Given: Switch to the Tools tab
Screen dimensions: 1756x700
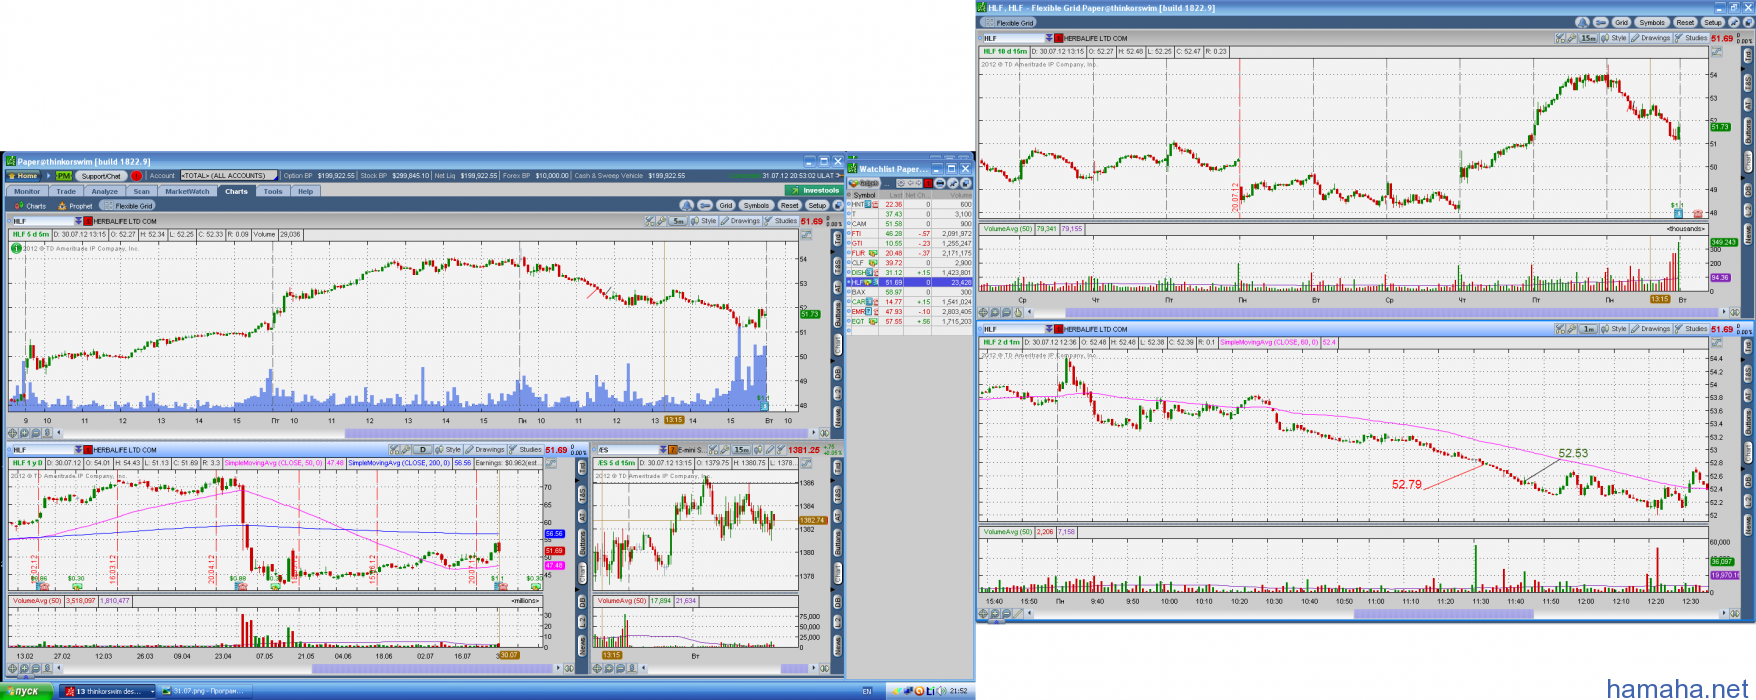Looking at the screenshot, I should [273, 191].
